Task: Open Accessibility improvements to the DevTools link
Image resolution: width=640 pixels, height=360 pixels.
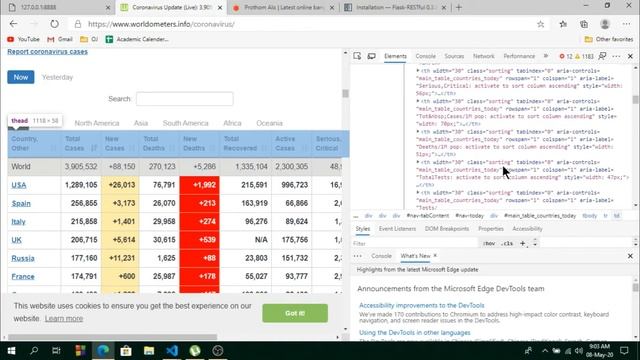Action: [422, 305]
